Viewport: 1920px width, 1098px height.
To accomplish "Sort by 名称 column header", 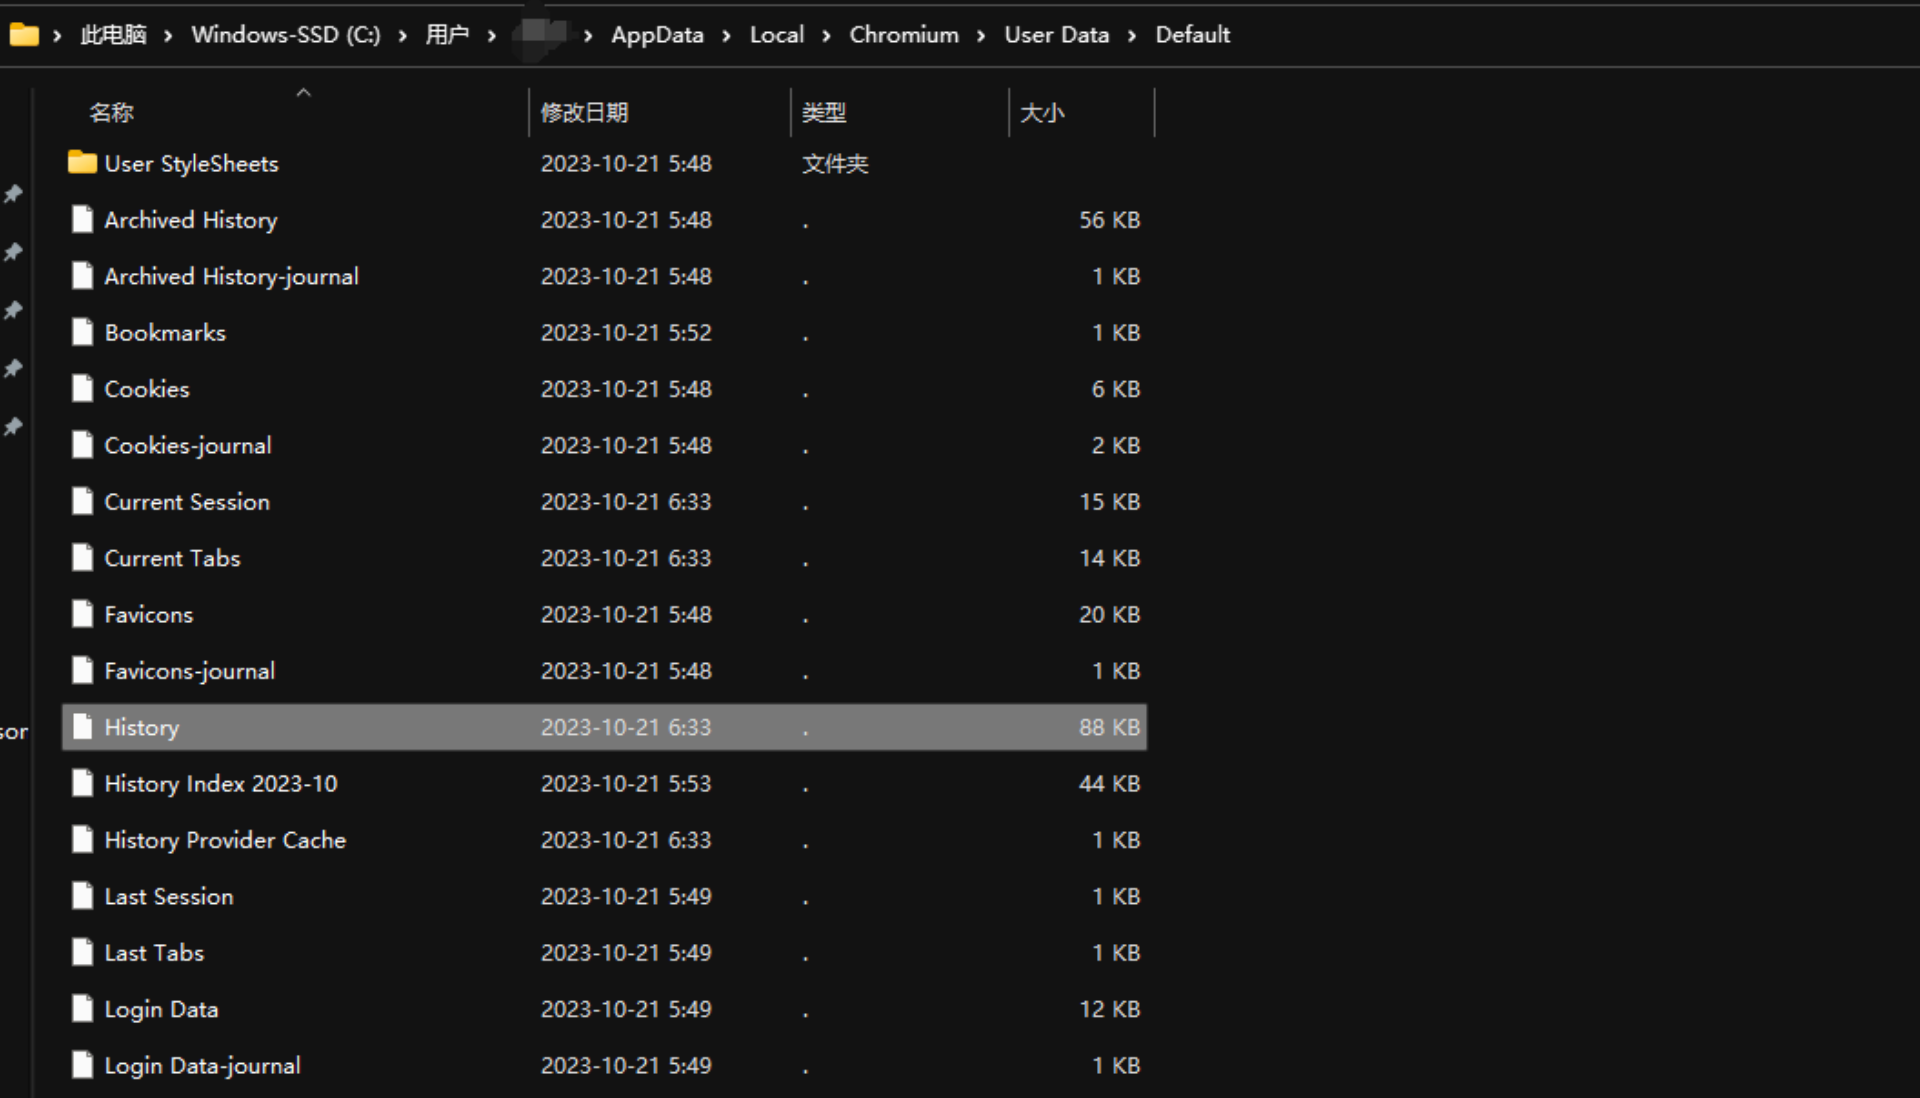I will click(x=111, y=112).
